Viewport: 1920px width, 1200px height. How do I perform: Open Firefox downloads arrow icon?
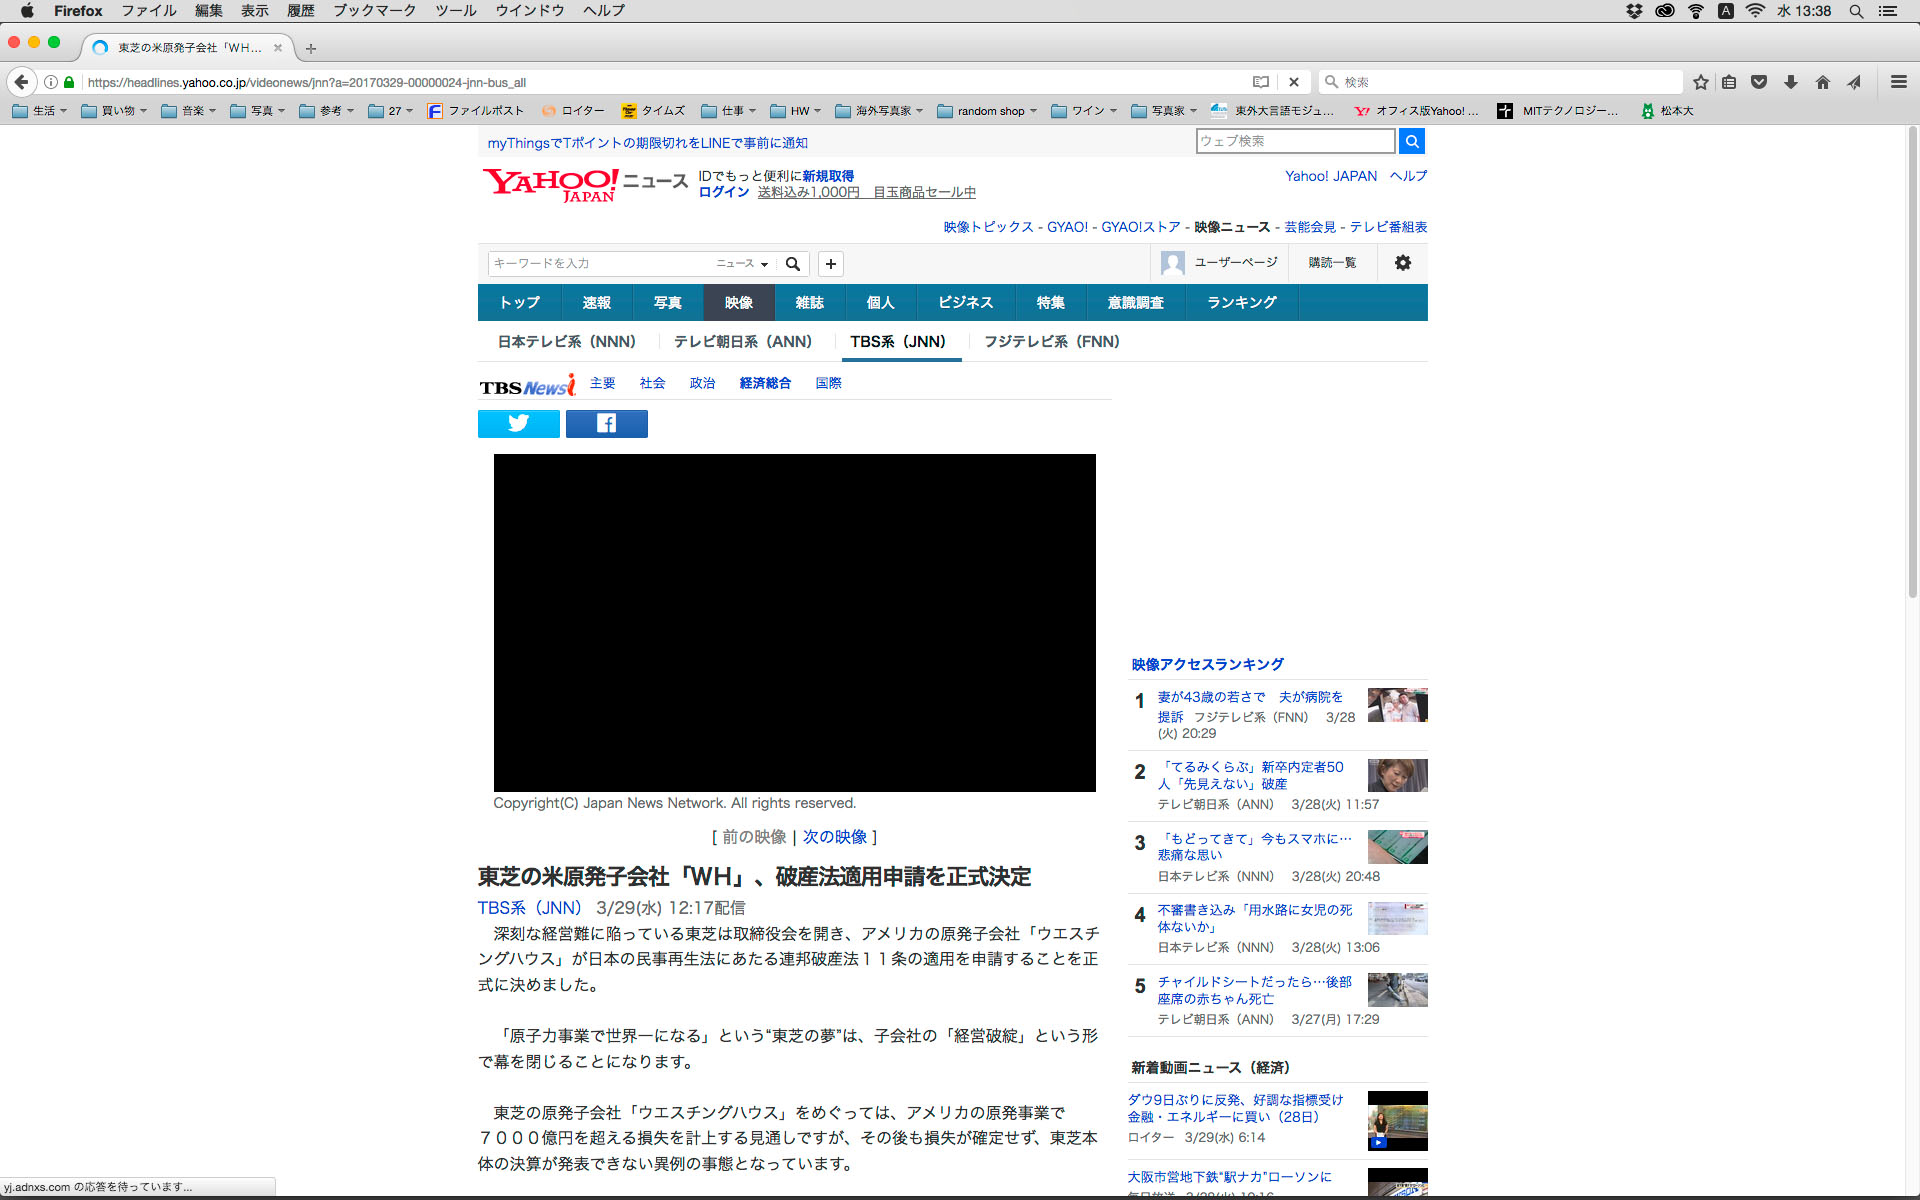click(1791, 82)
